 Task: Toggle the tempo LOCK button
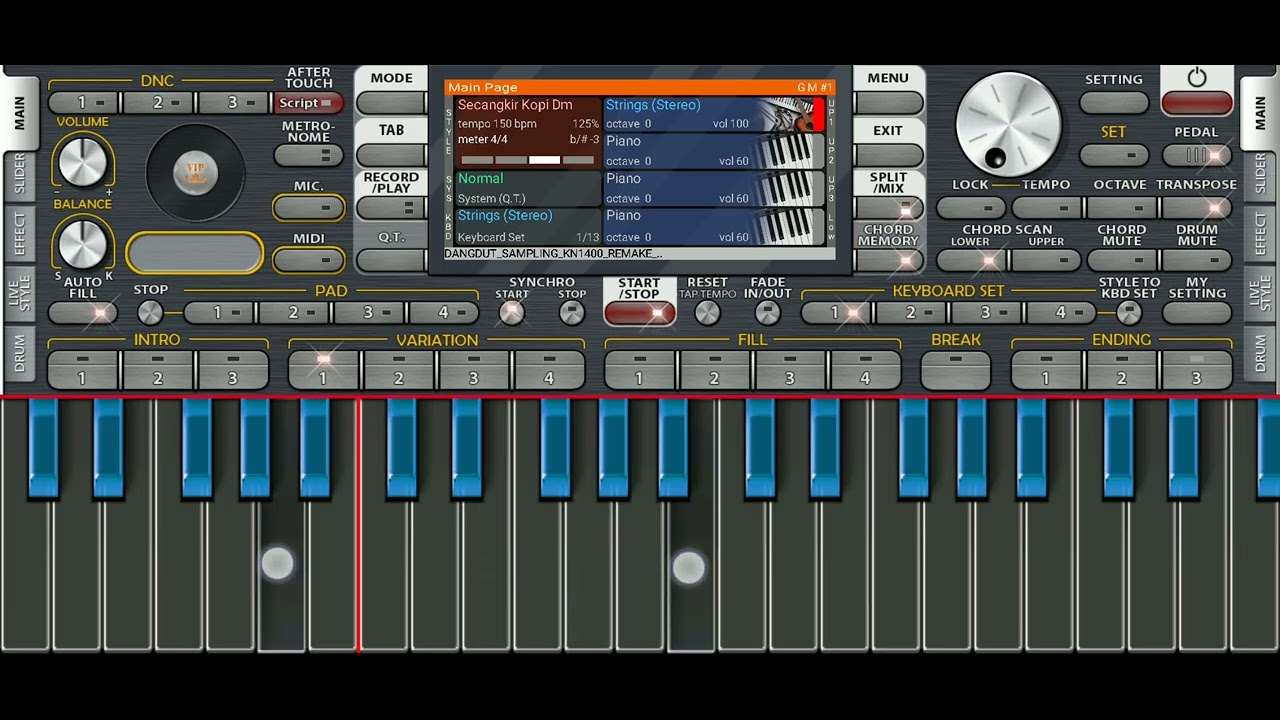tap(971, 208)
